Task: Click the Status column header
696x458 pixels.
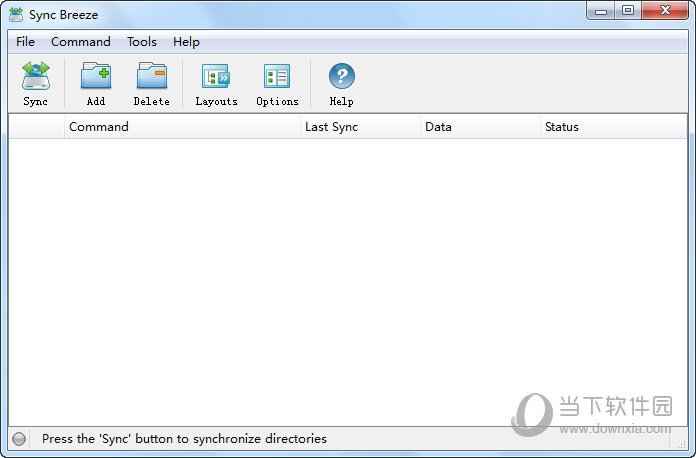Action: coord(612,127)
